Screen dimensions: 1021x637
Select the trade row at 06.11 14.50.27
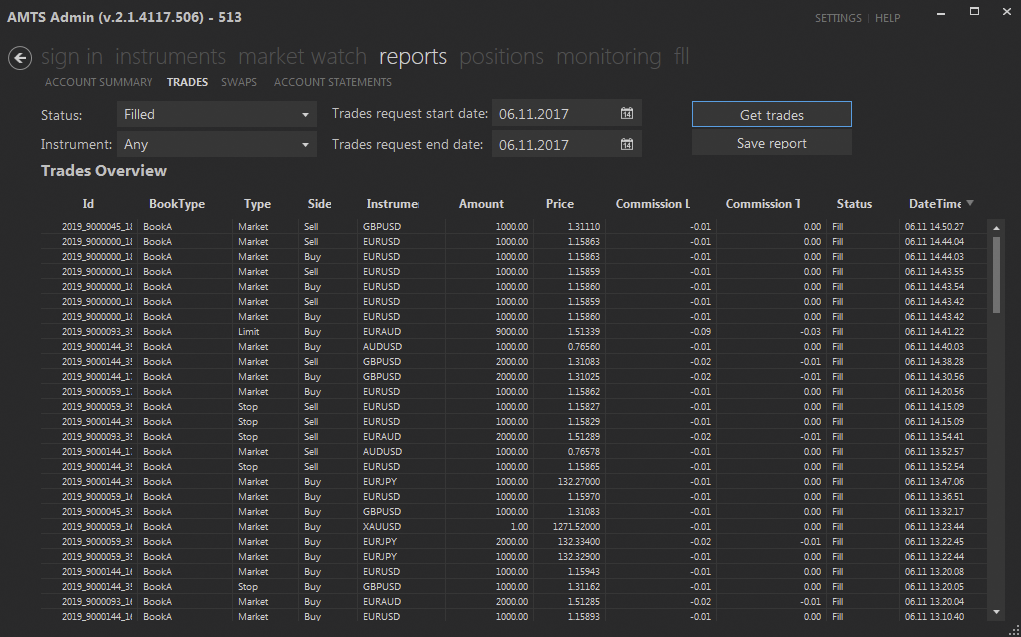514,227
